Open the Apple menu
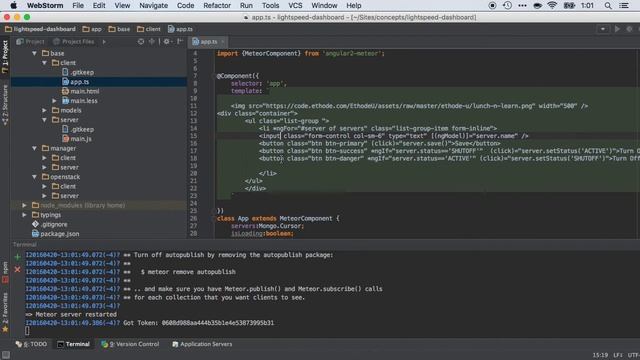640x360 pixels. pyautogui.click(x=13, y=5)
